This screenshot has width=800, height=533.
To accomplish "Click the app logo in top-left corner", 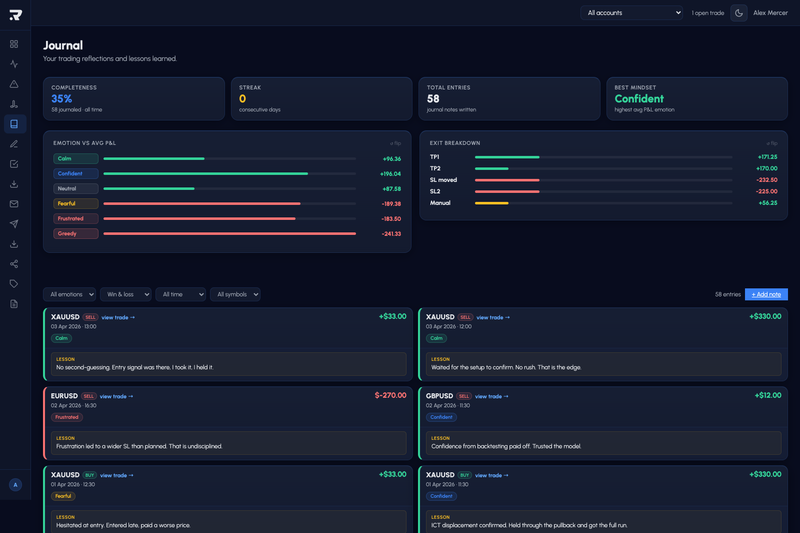I will point(15,15).
